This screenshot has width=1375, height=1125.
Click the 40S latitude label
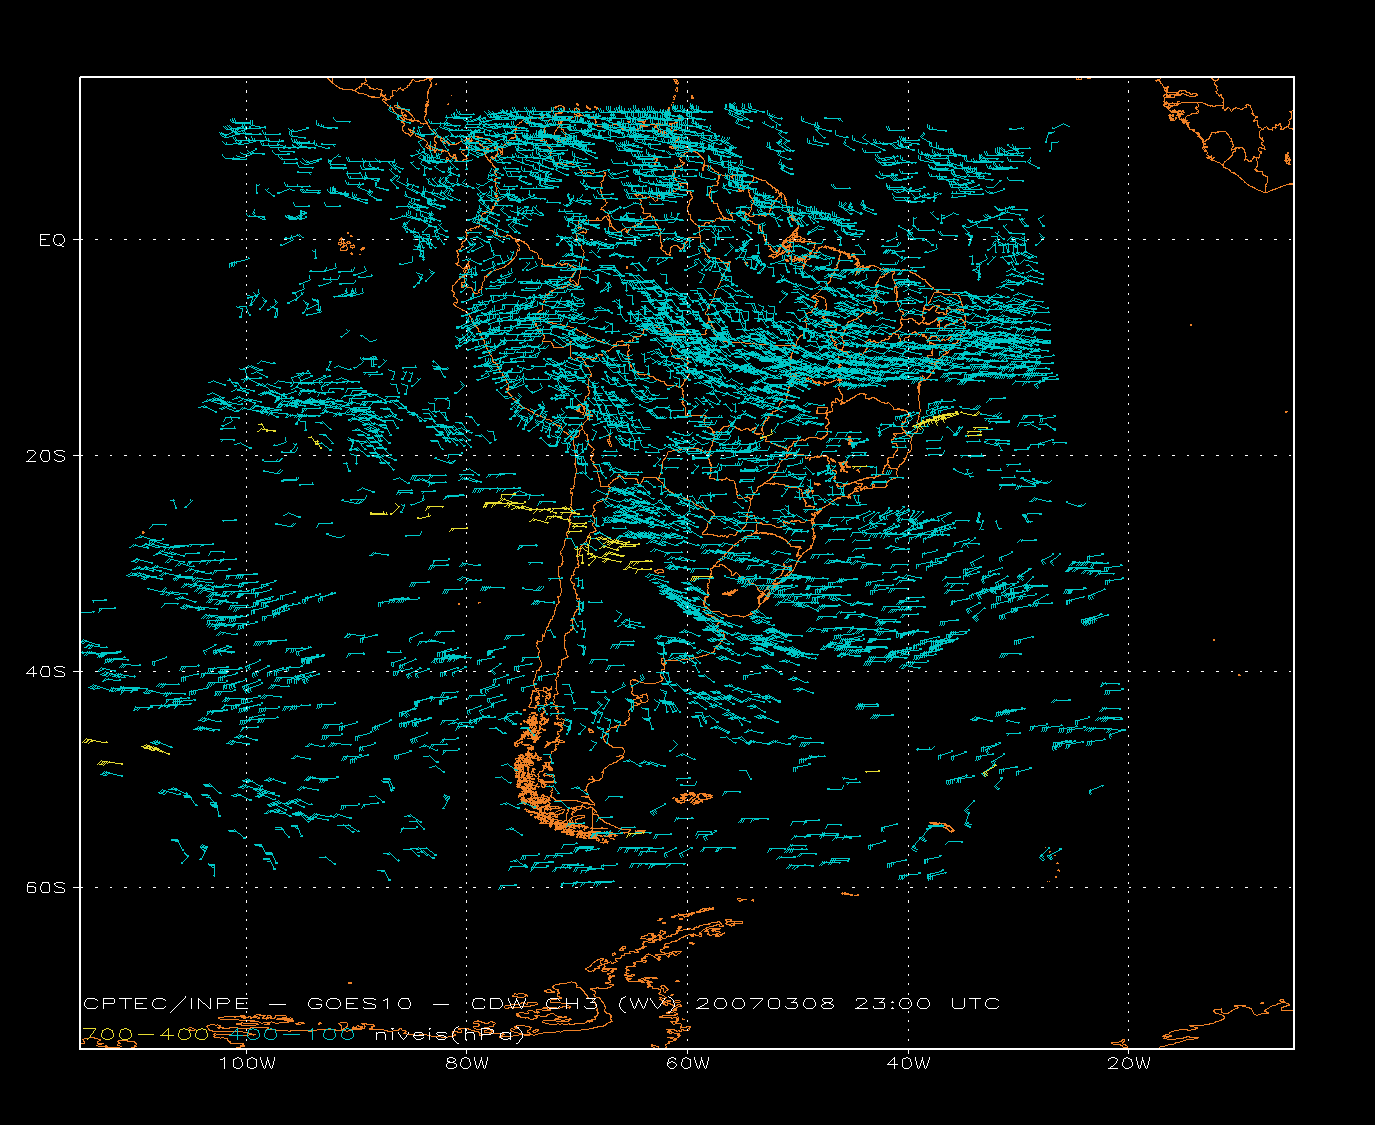(x=46, y=672)
